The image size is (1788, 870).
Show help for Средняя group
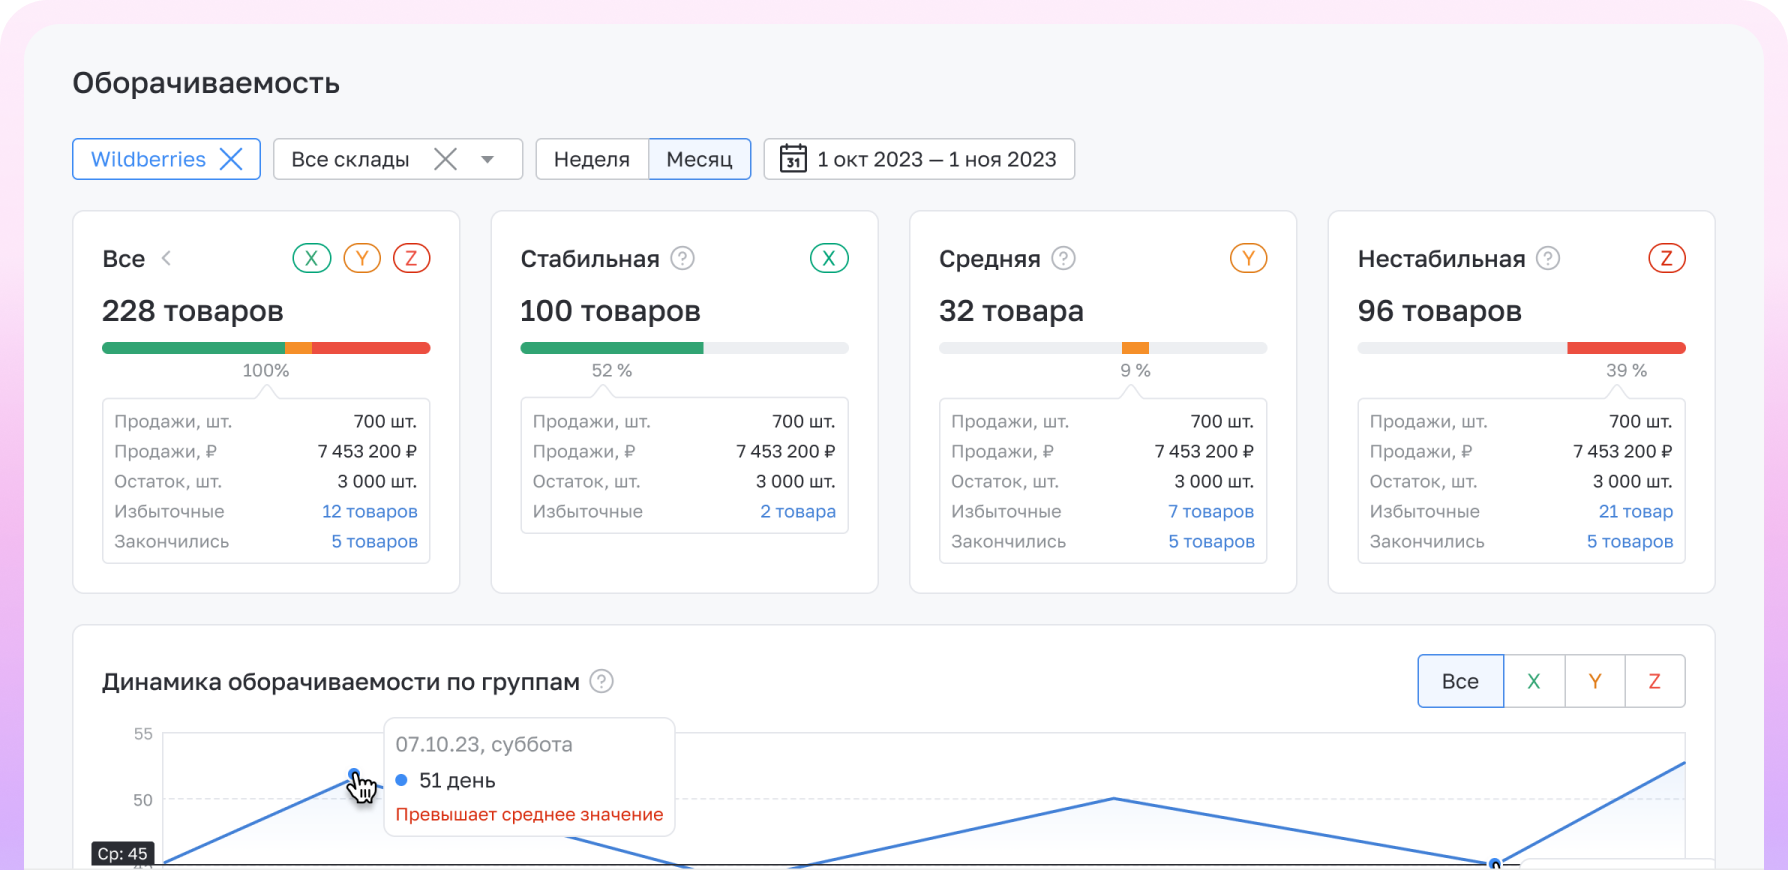click(1064, 258)
